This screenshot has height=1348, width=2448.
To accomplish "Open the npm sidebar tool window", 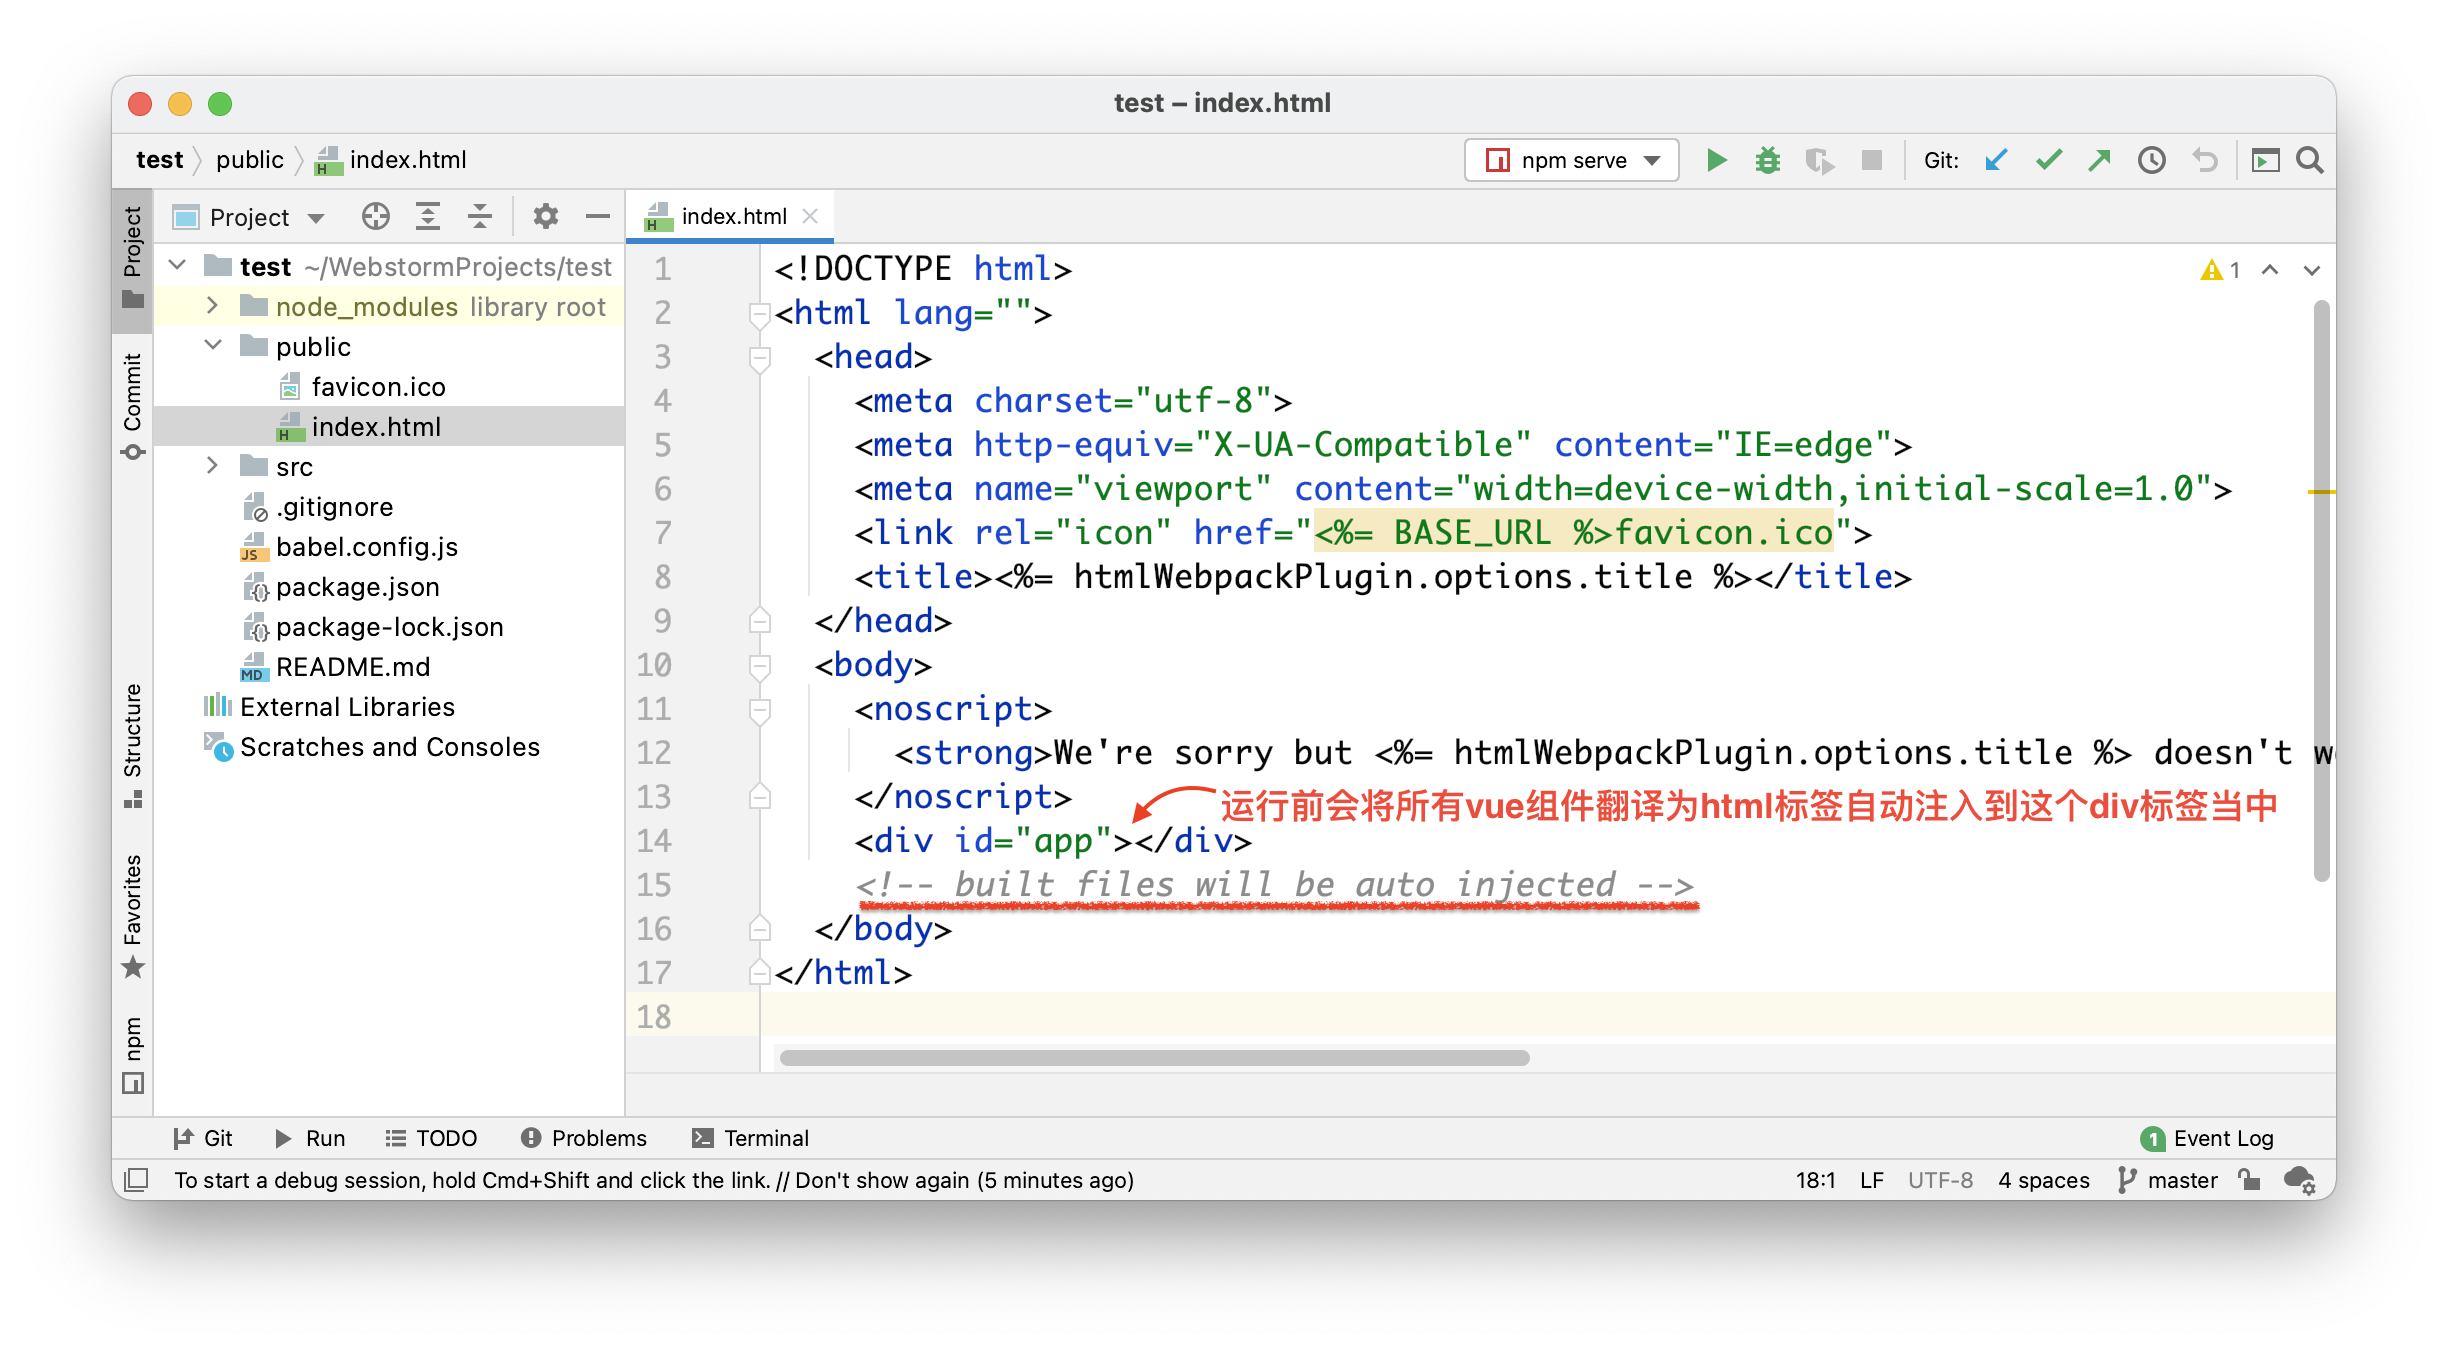I will 133,1054.
